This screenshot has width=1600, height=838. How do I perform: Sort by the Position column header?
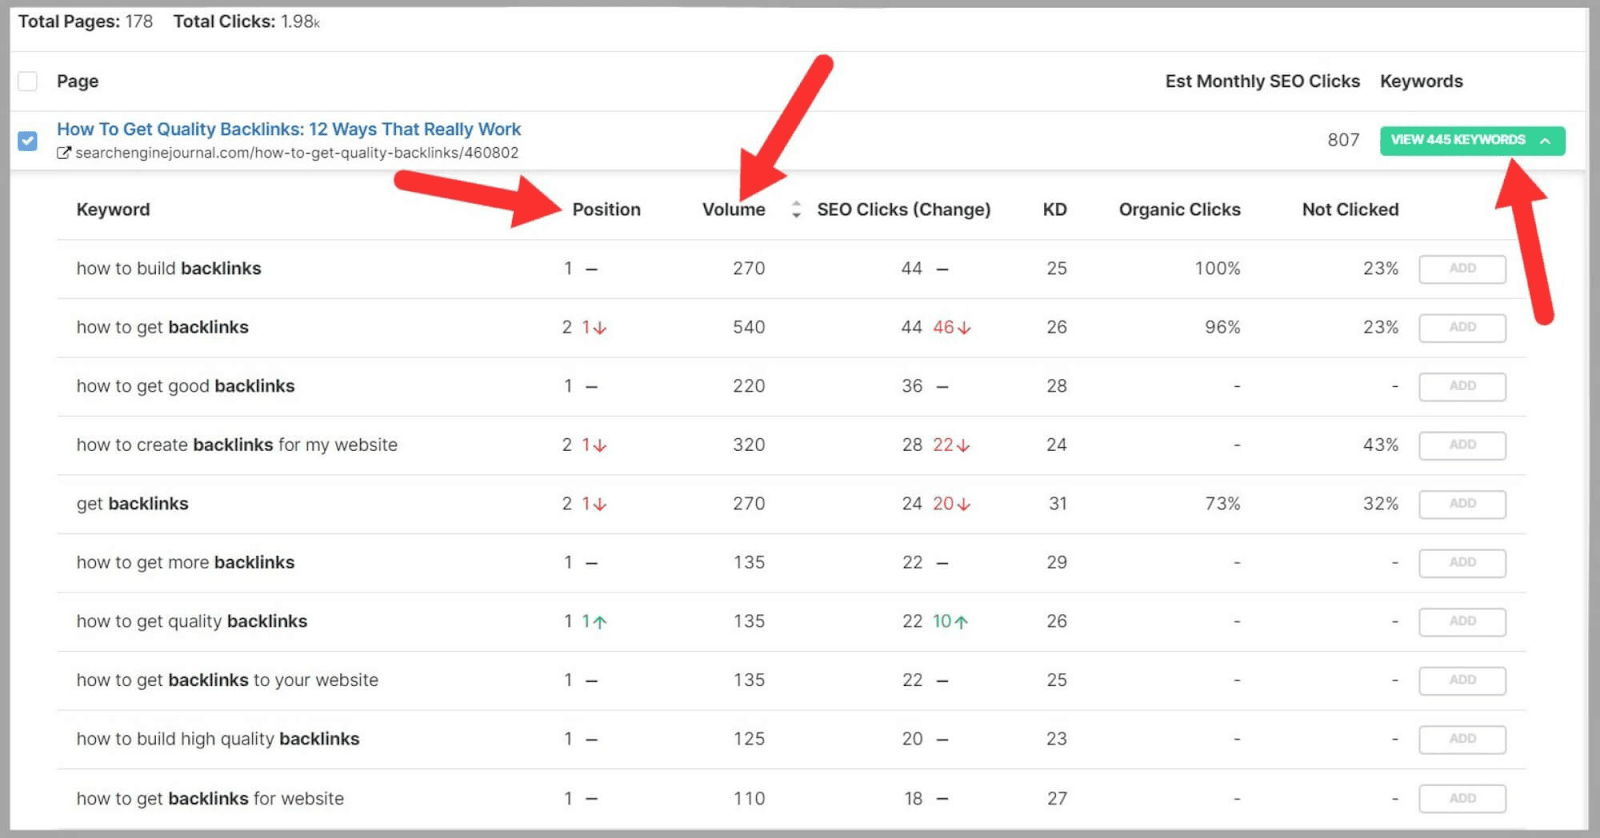click(606, 209)
